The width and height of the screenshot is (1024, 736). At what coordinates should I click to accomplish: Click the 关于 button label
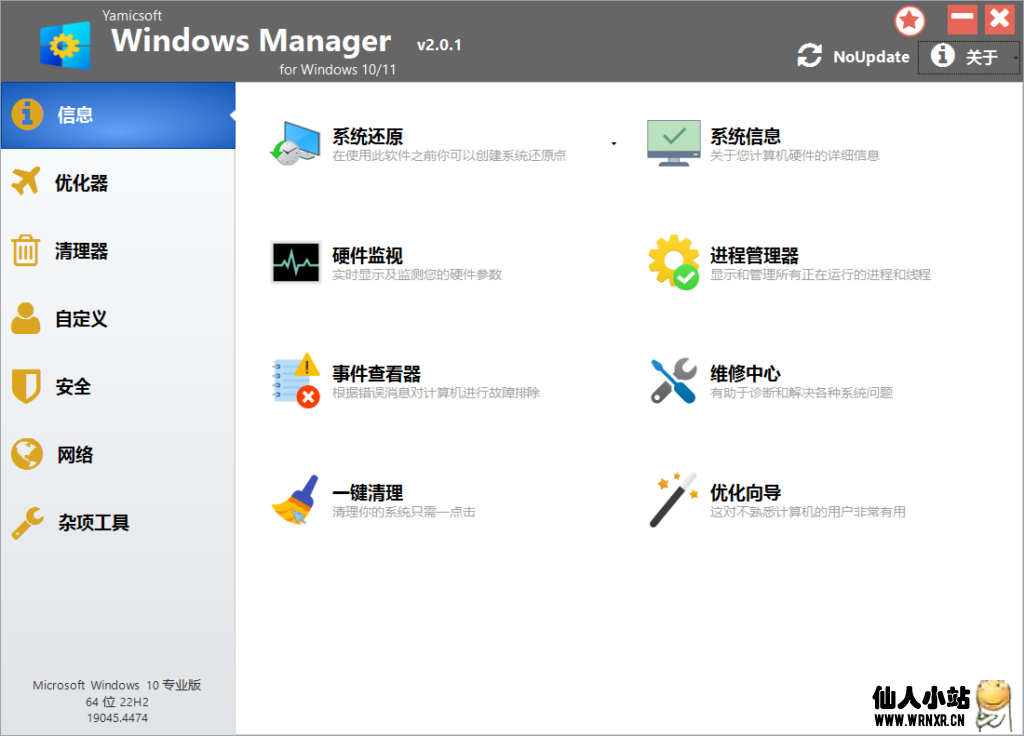tap(982, 57)
